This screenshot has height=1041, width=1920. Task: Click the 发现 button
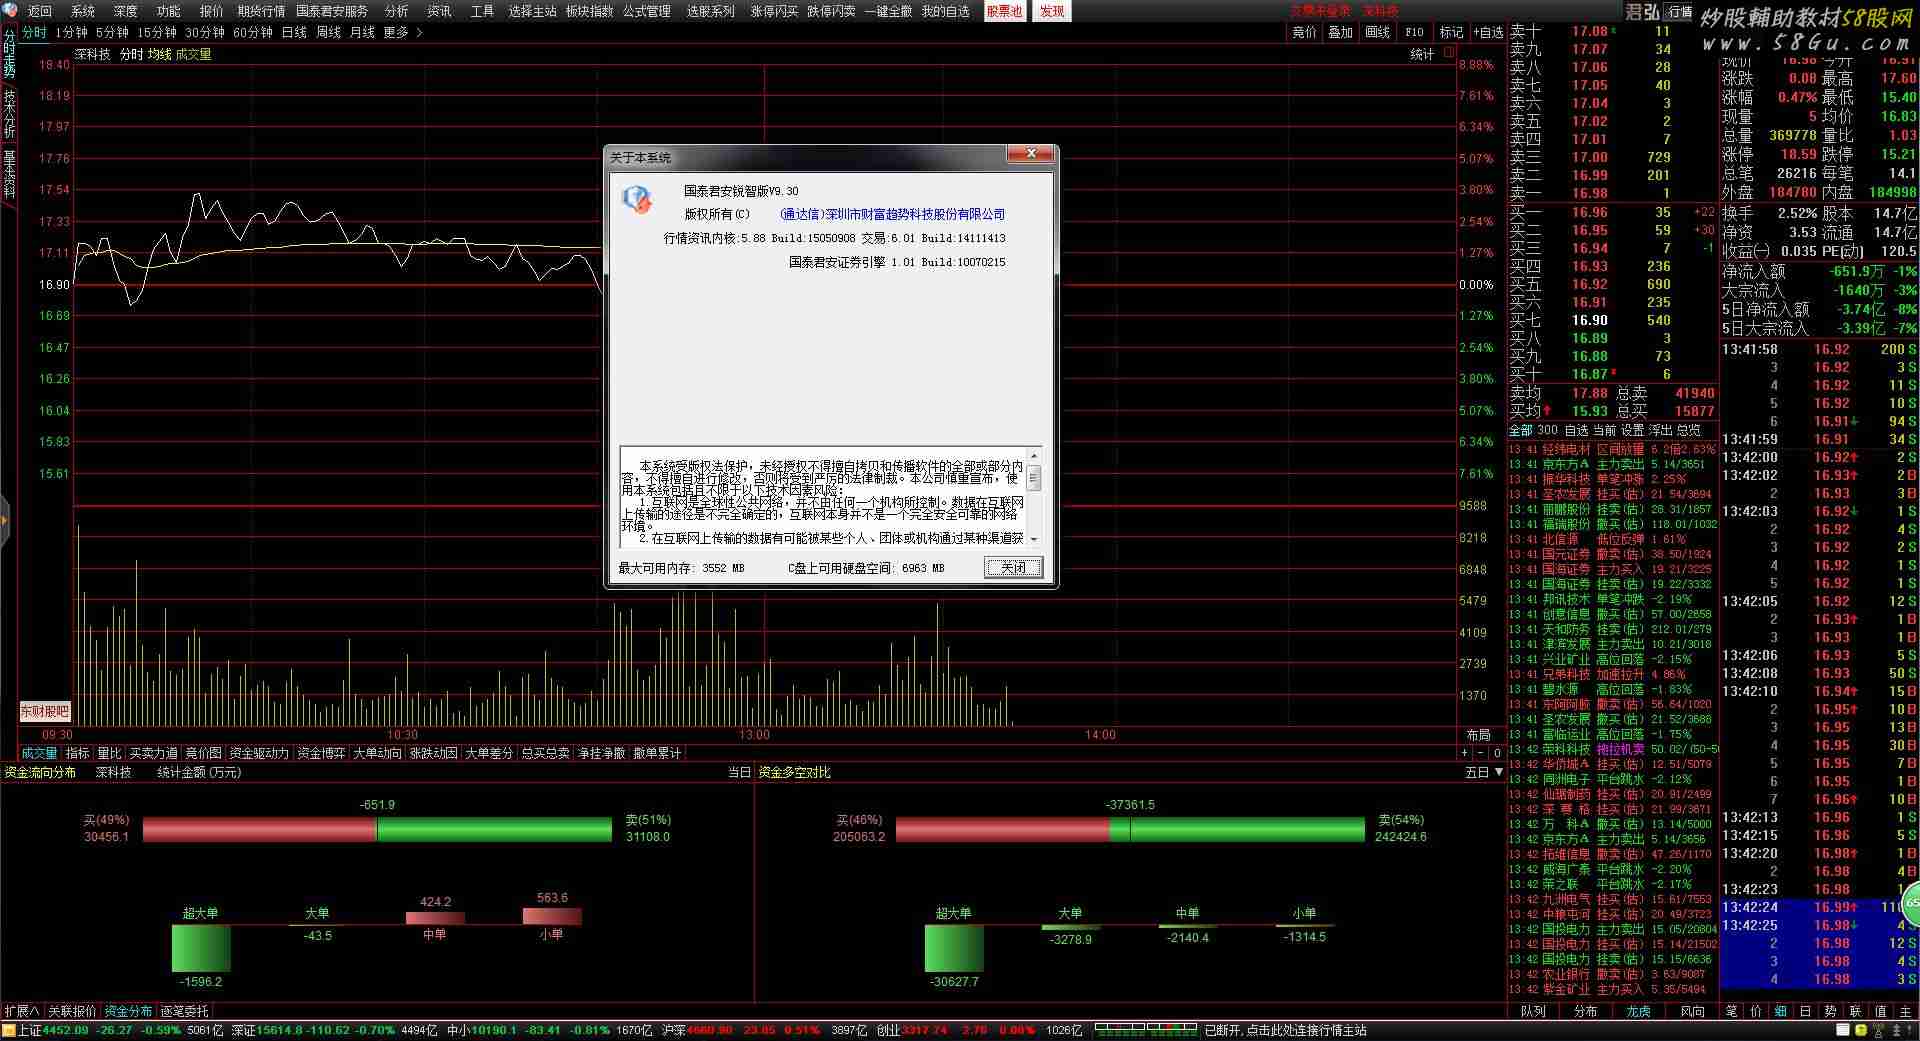1051,11
